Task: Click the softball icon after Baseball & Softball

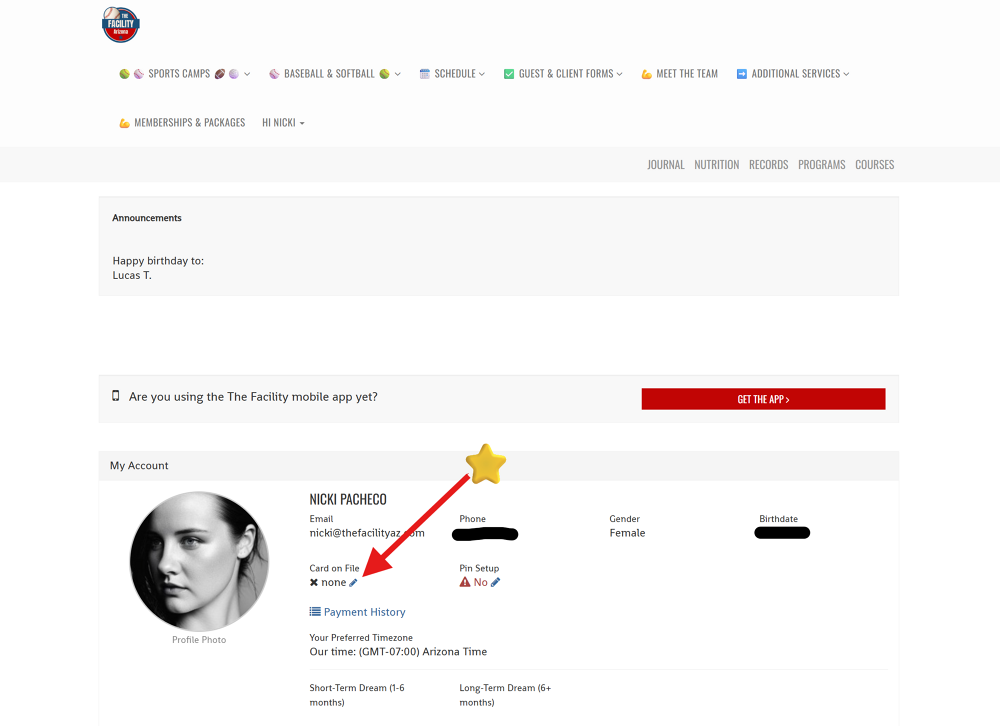Action: coord(385,74)
